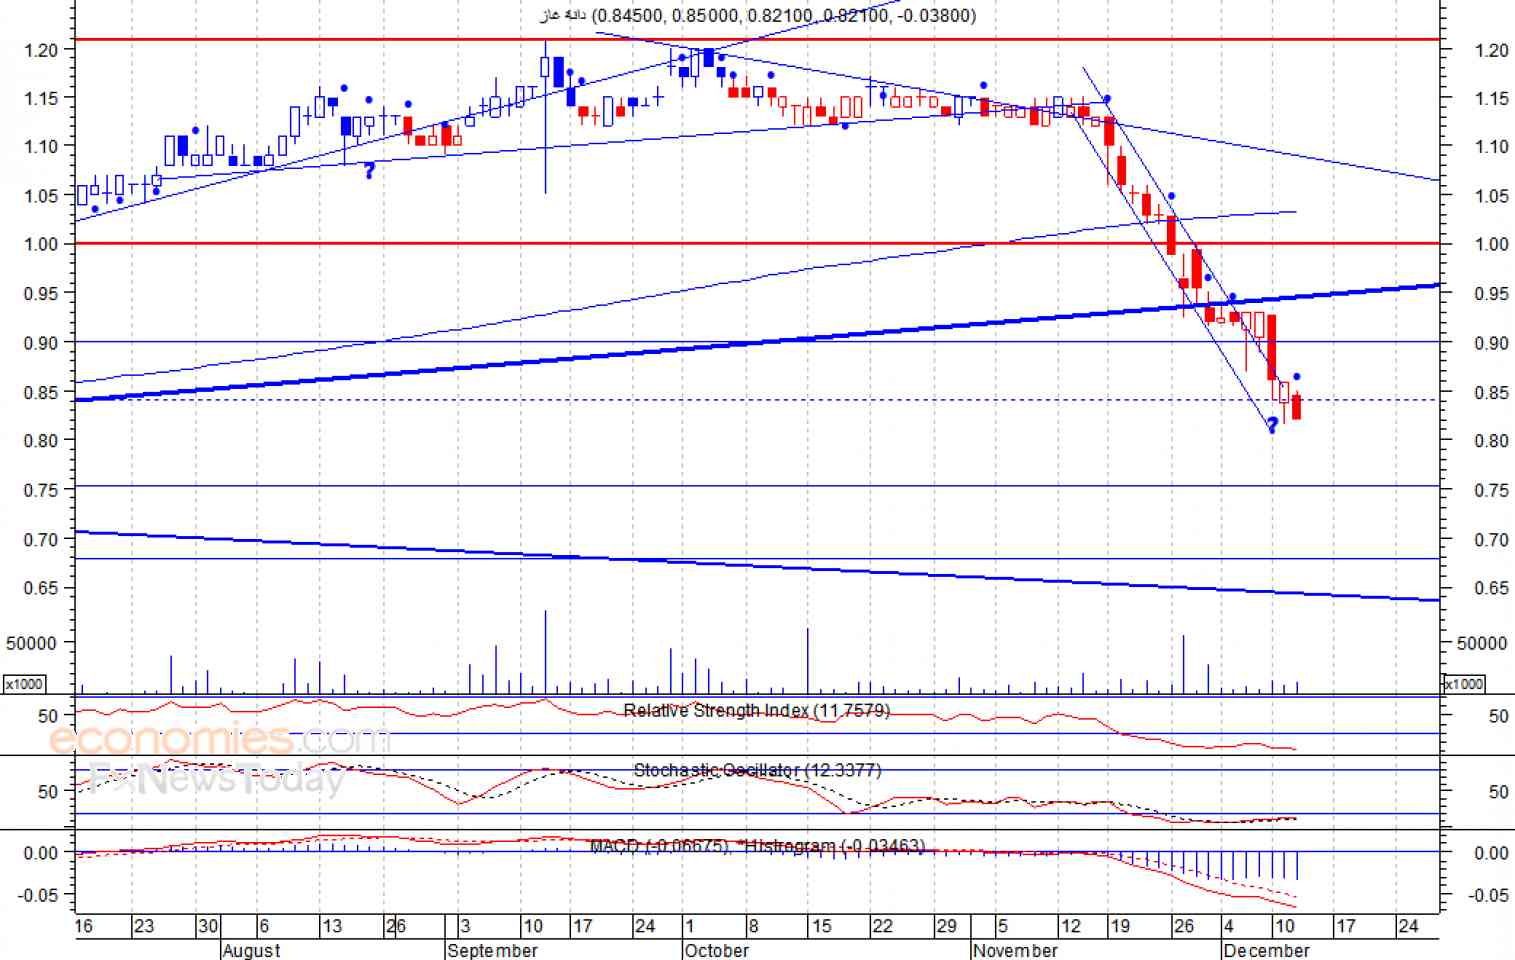Click the "September" month label
Screen dimensions: 1515x960
493,950
